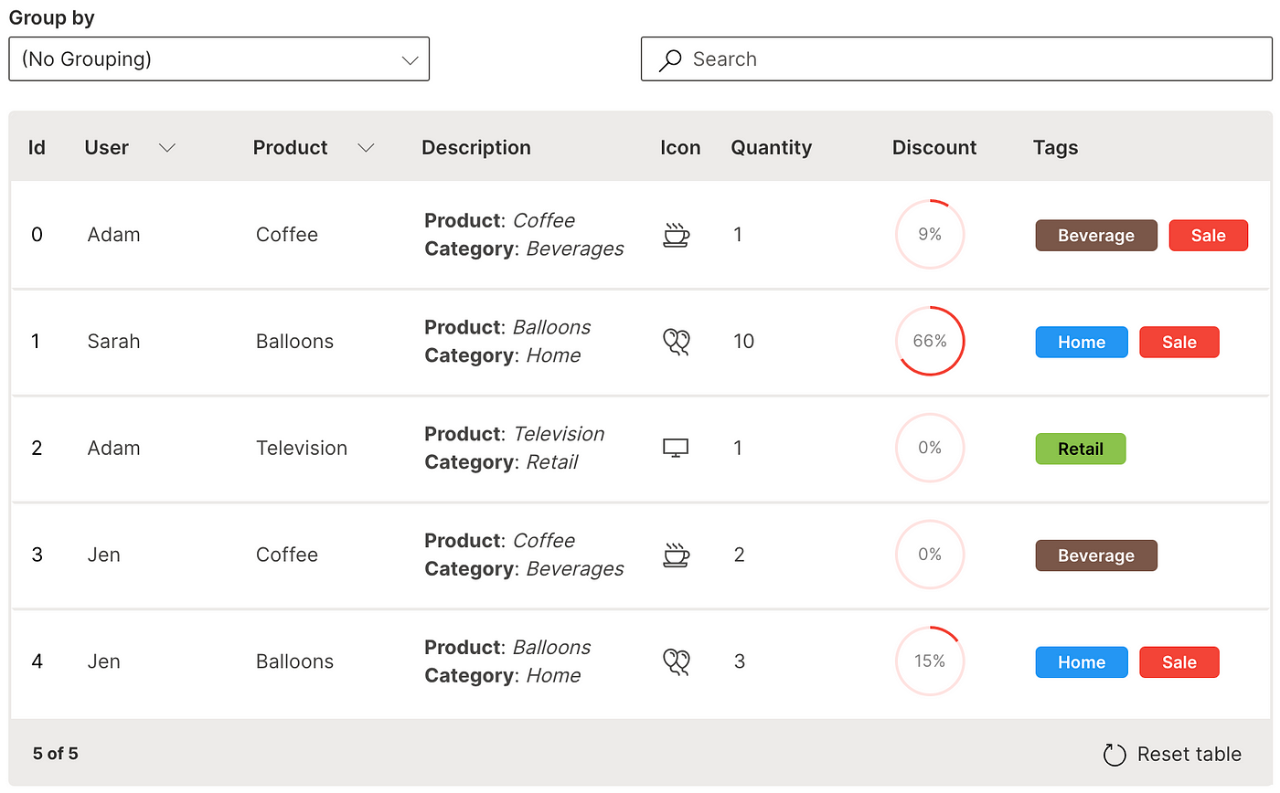Click the coffee icon in Jen's Coffee row
Image resolution: width=1280 pixels, height=793 pixels.
(676, 554)
